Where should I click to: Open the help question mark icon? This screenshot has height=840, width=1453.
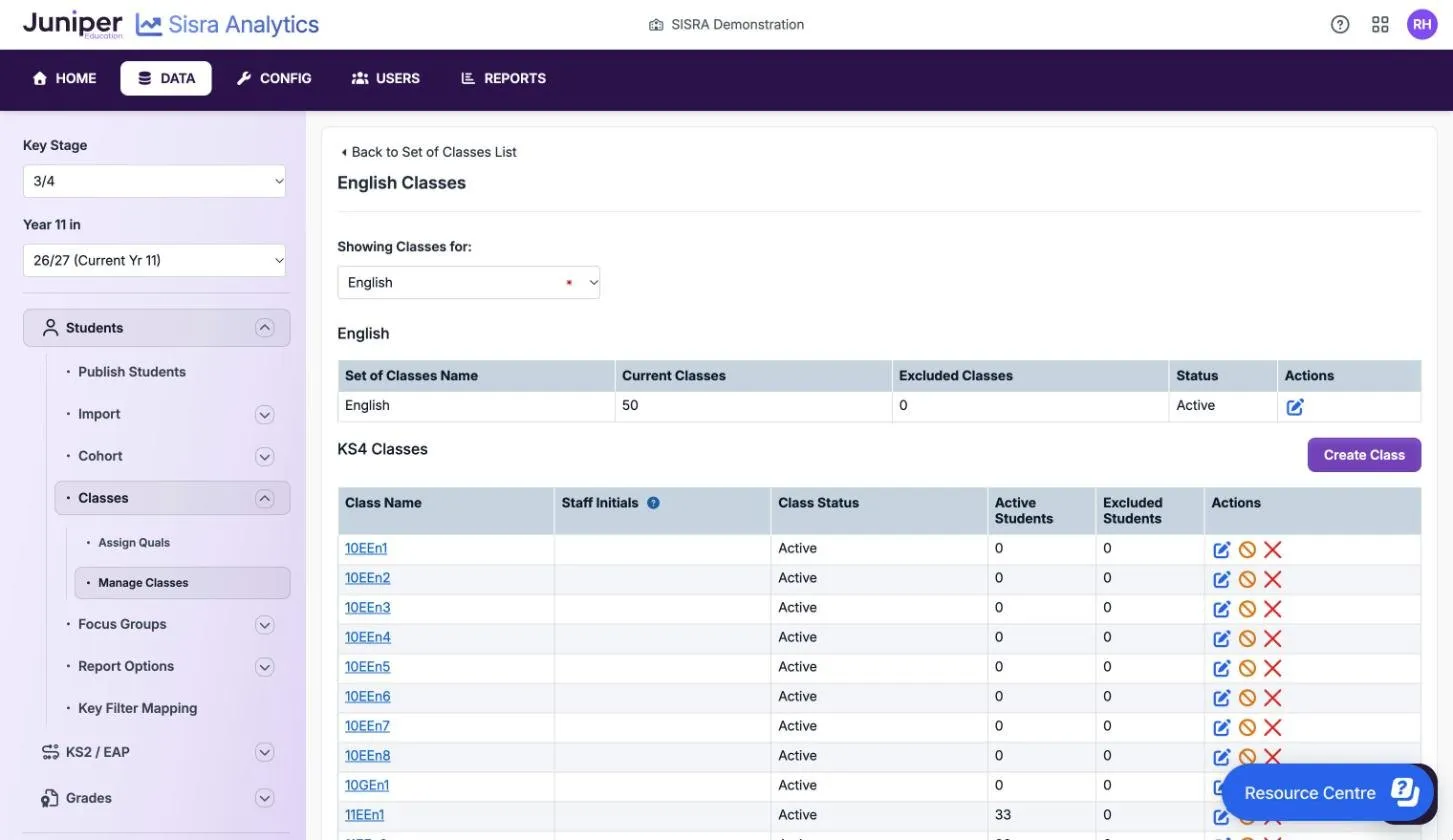(1340, 25)
